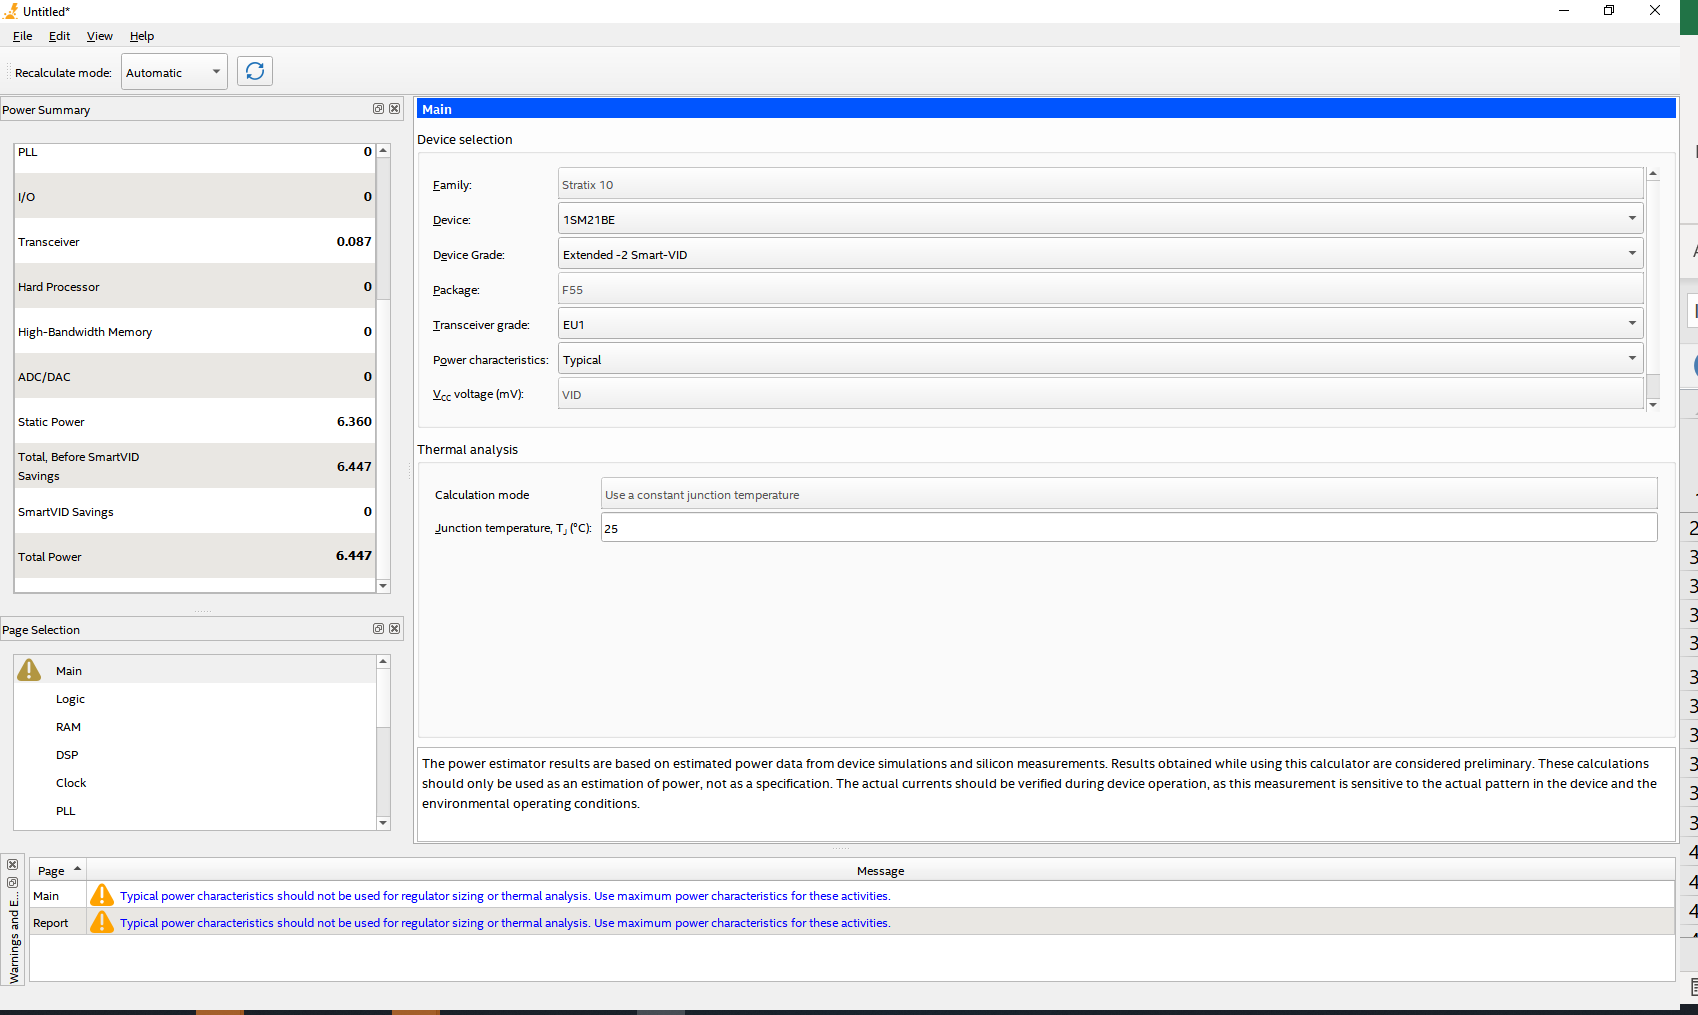Open the Transceiver grade dropdown
1698x1015 pixels.
pyautogui.click(x=1101, y=324)
